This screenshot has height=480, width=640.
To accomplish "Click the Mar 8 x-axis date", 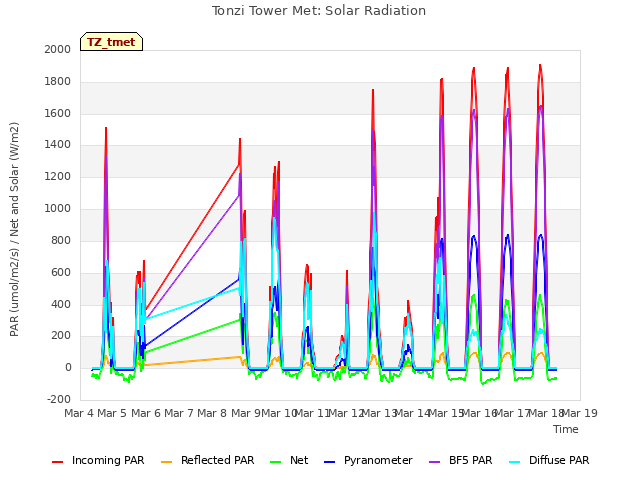I will 212,413.
